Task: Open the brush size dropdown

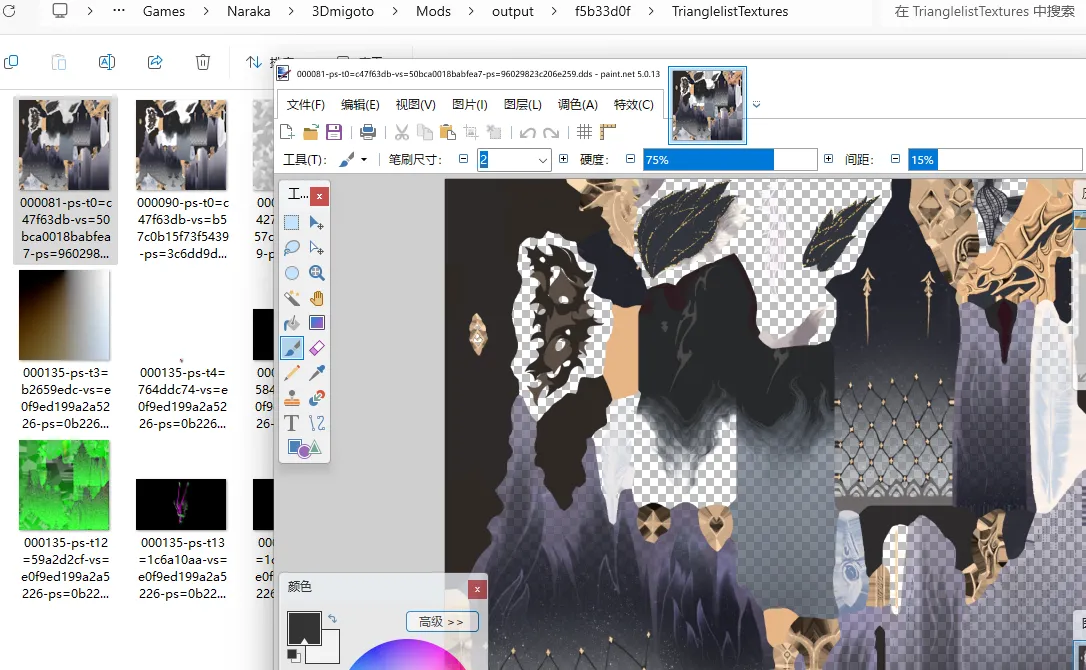Action: coord(543,160)
